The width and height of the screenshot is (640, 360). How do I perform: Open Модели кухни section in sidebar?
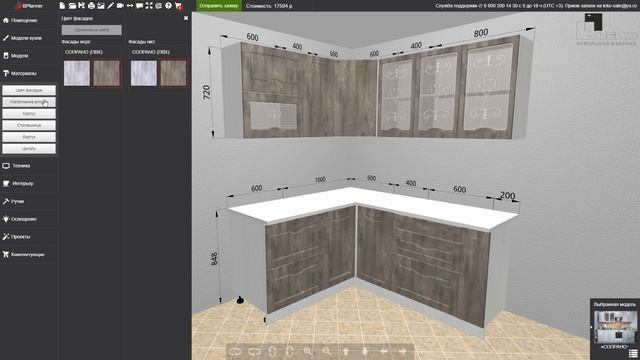(29, 38)
